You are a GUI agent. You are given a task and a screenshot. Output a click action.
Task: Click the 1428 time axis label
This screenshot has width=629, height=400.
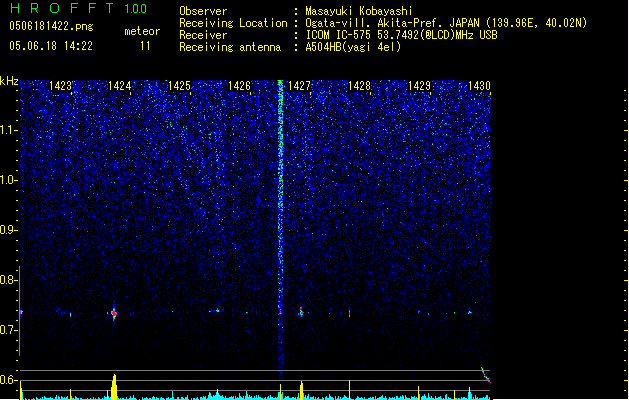pyautogui.click(x=359, y=86)
